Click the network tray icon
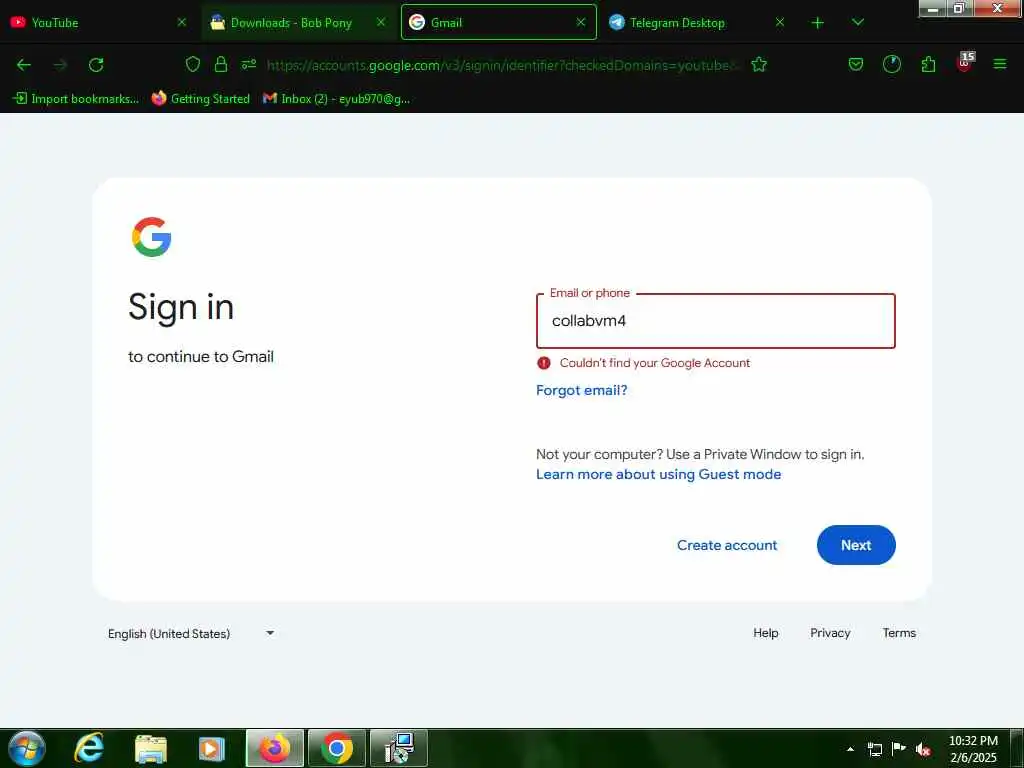This screenshot has width=1024, height=768. pos(874,749)
